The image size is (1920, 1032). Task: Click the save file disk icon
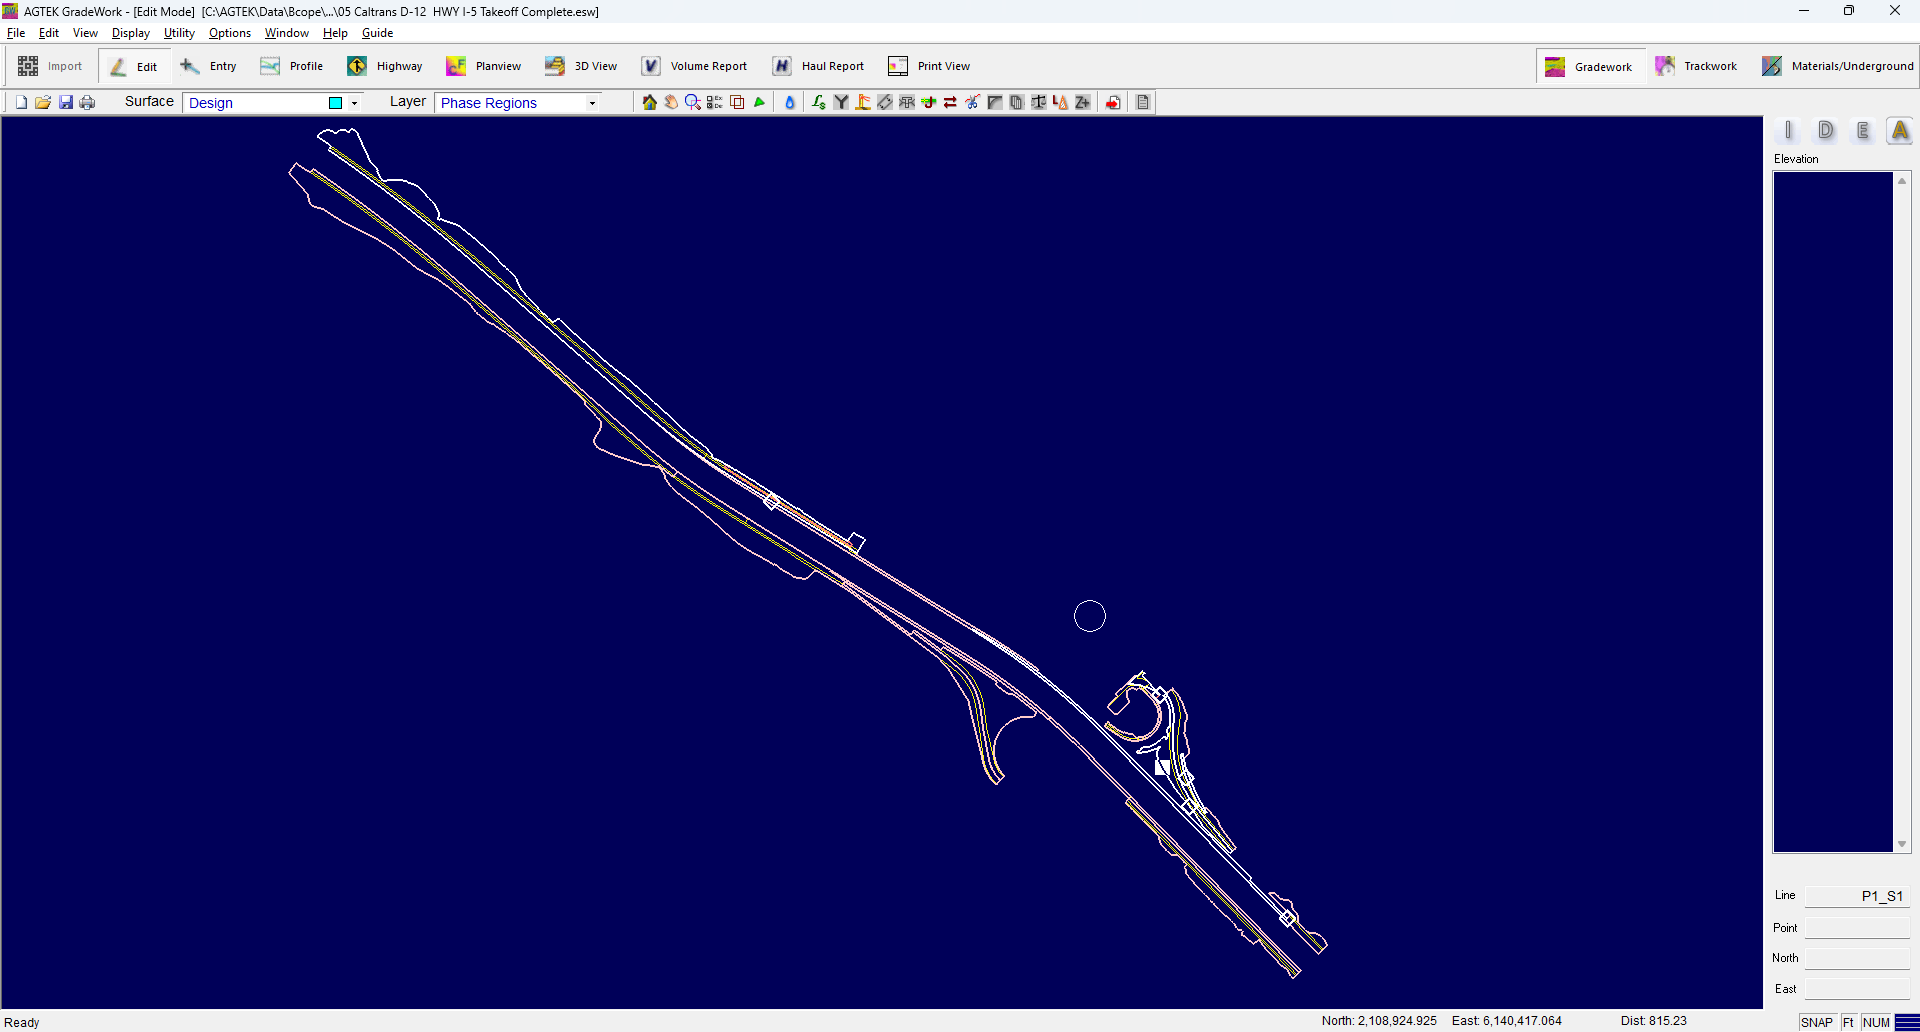click(66, 102)
